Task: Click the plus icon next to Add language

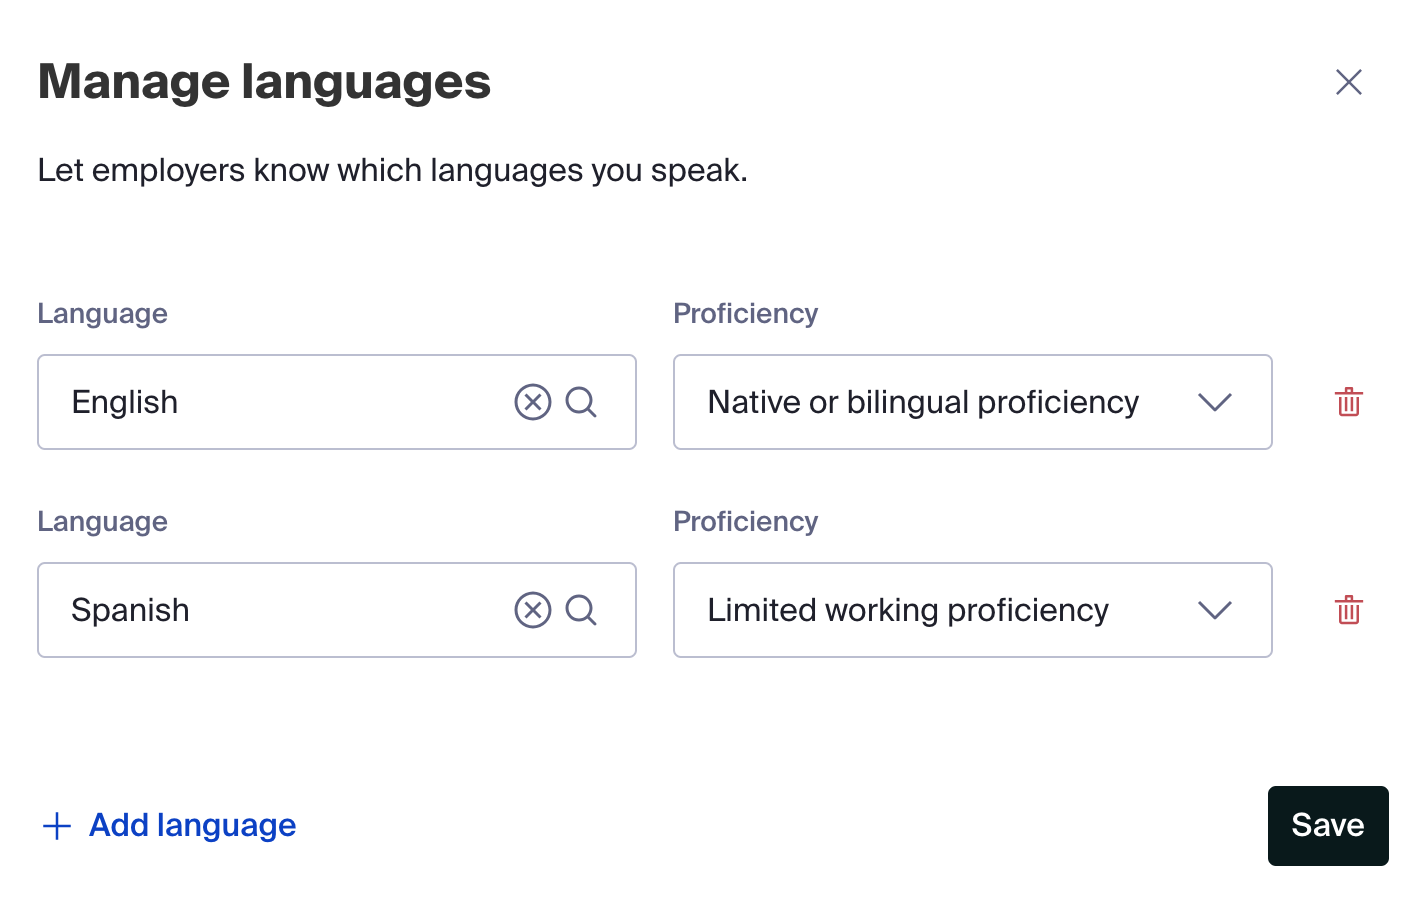Action: pyautogui.click(x=57, y=826)
